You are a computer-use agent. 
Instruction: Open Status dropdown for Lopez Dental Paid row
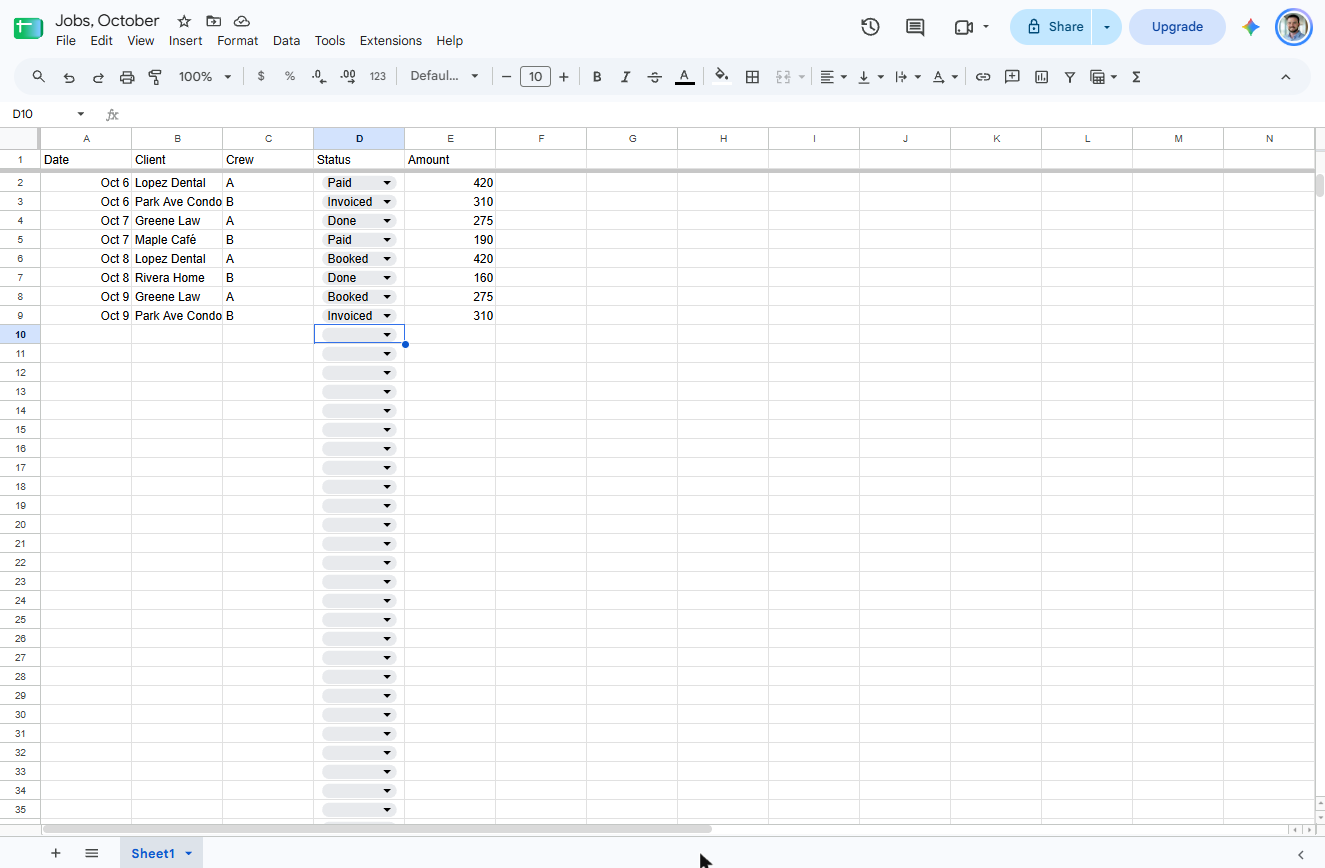coord(387,183)
